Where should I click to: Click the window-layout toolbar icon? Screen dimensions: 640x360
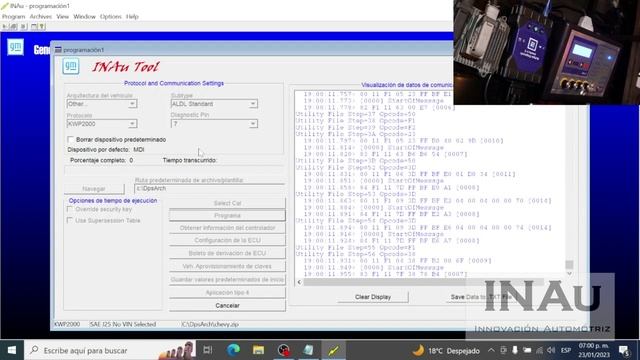pyautogui.click(x=34, y=27)
